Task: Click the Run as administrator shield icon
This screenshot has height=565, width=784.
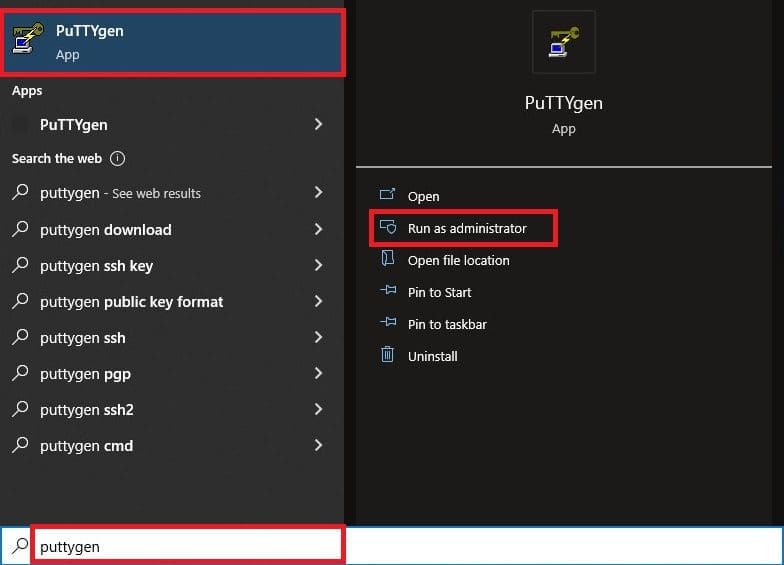Action: click(x=388, y=226)
